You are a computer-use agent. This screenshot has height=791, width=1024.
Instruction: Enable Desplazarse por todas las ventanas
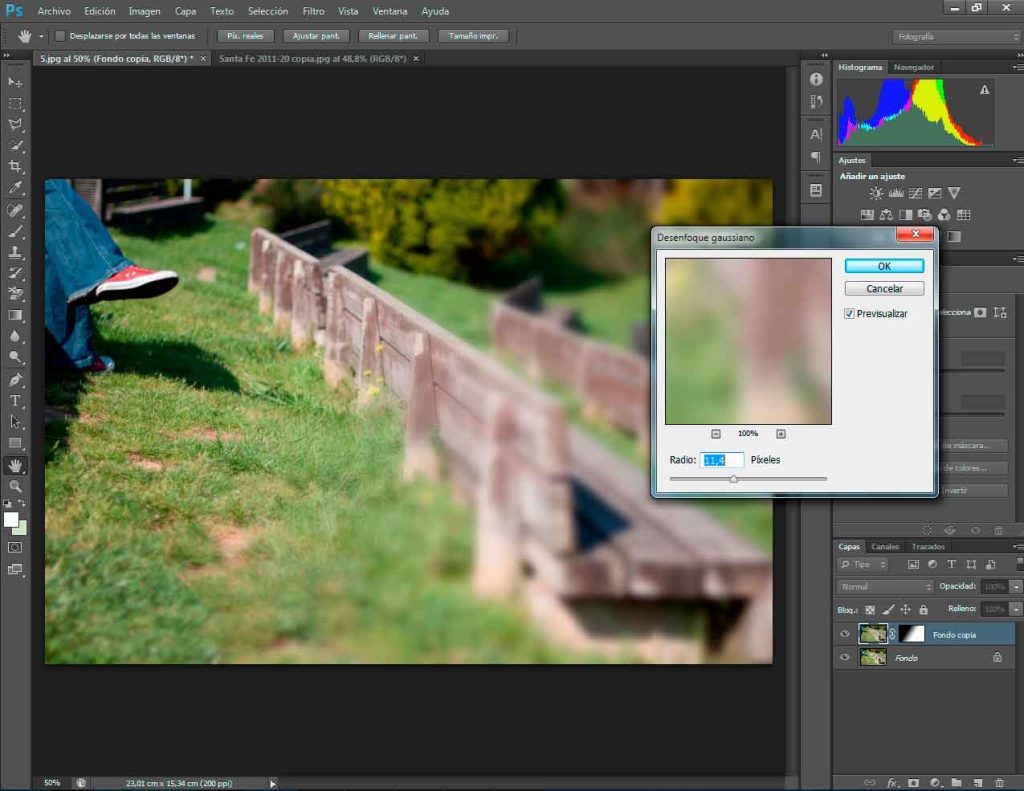tap(60, 36)
